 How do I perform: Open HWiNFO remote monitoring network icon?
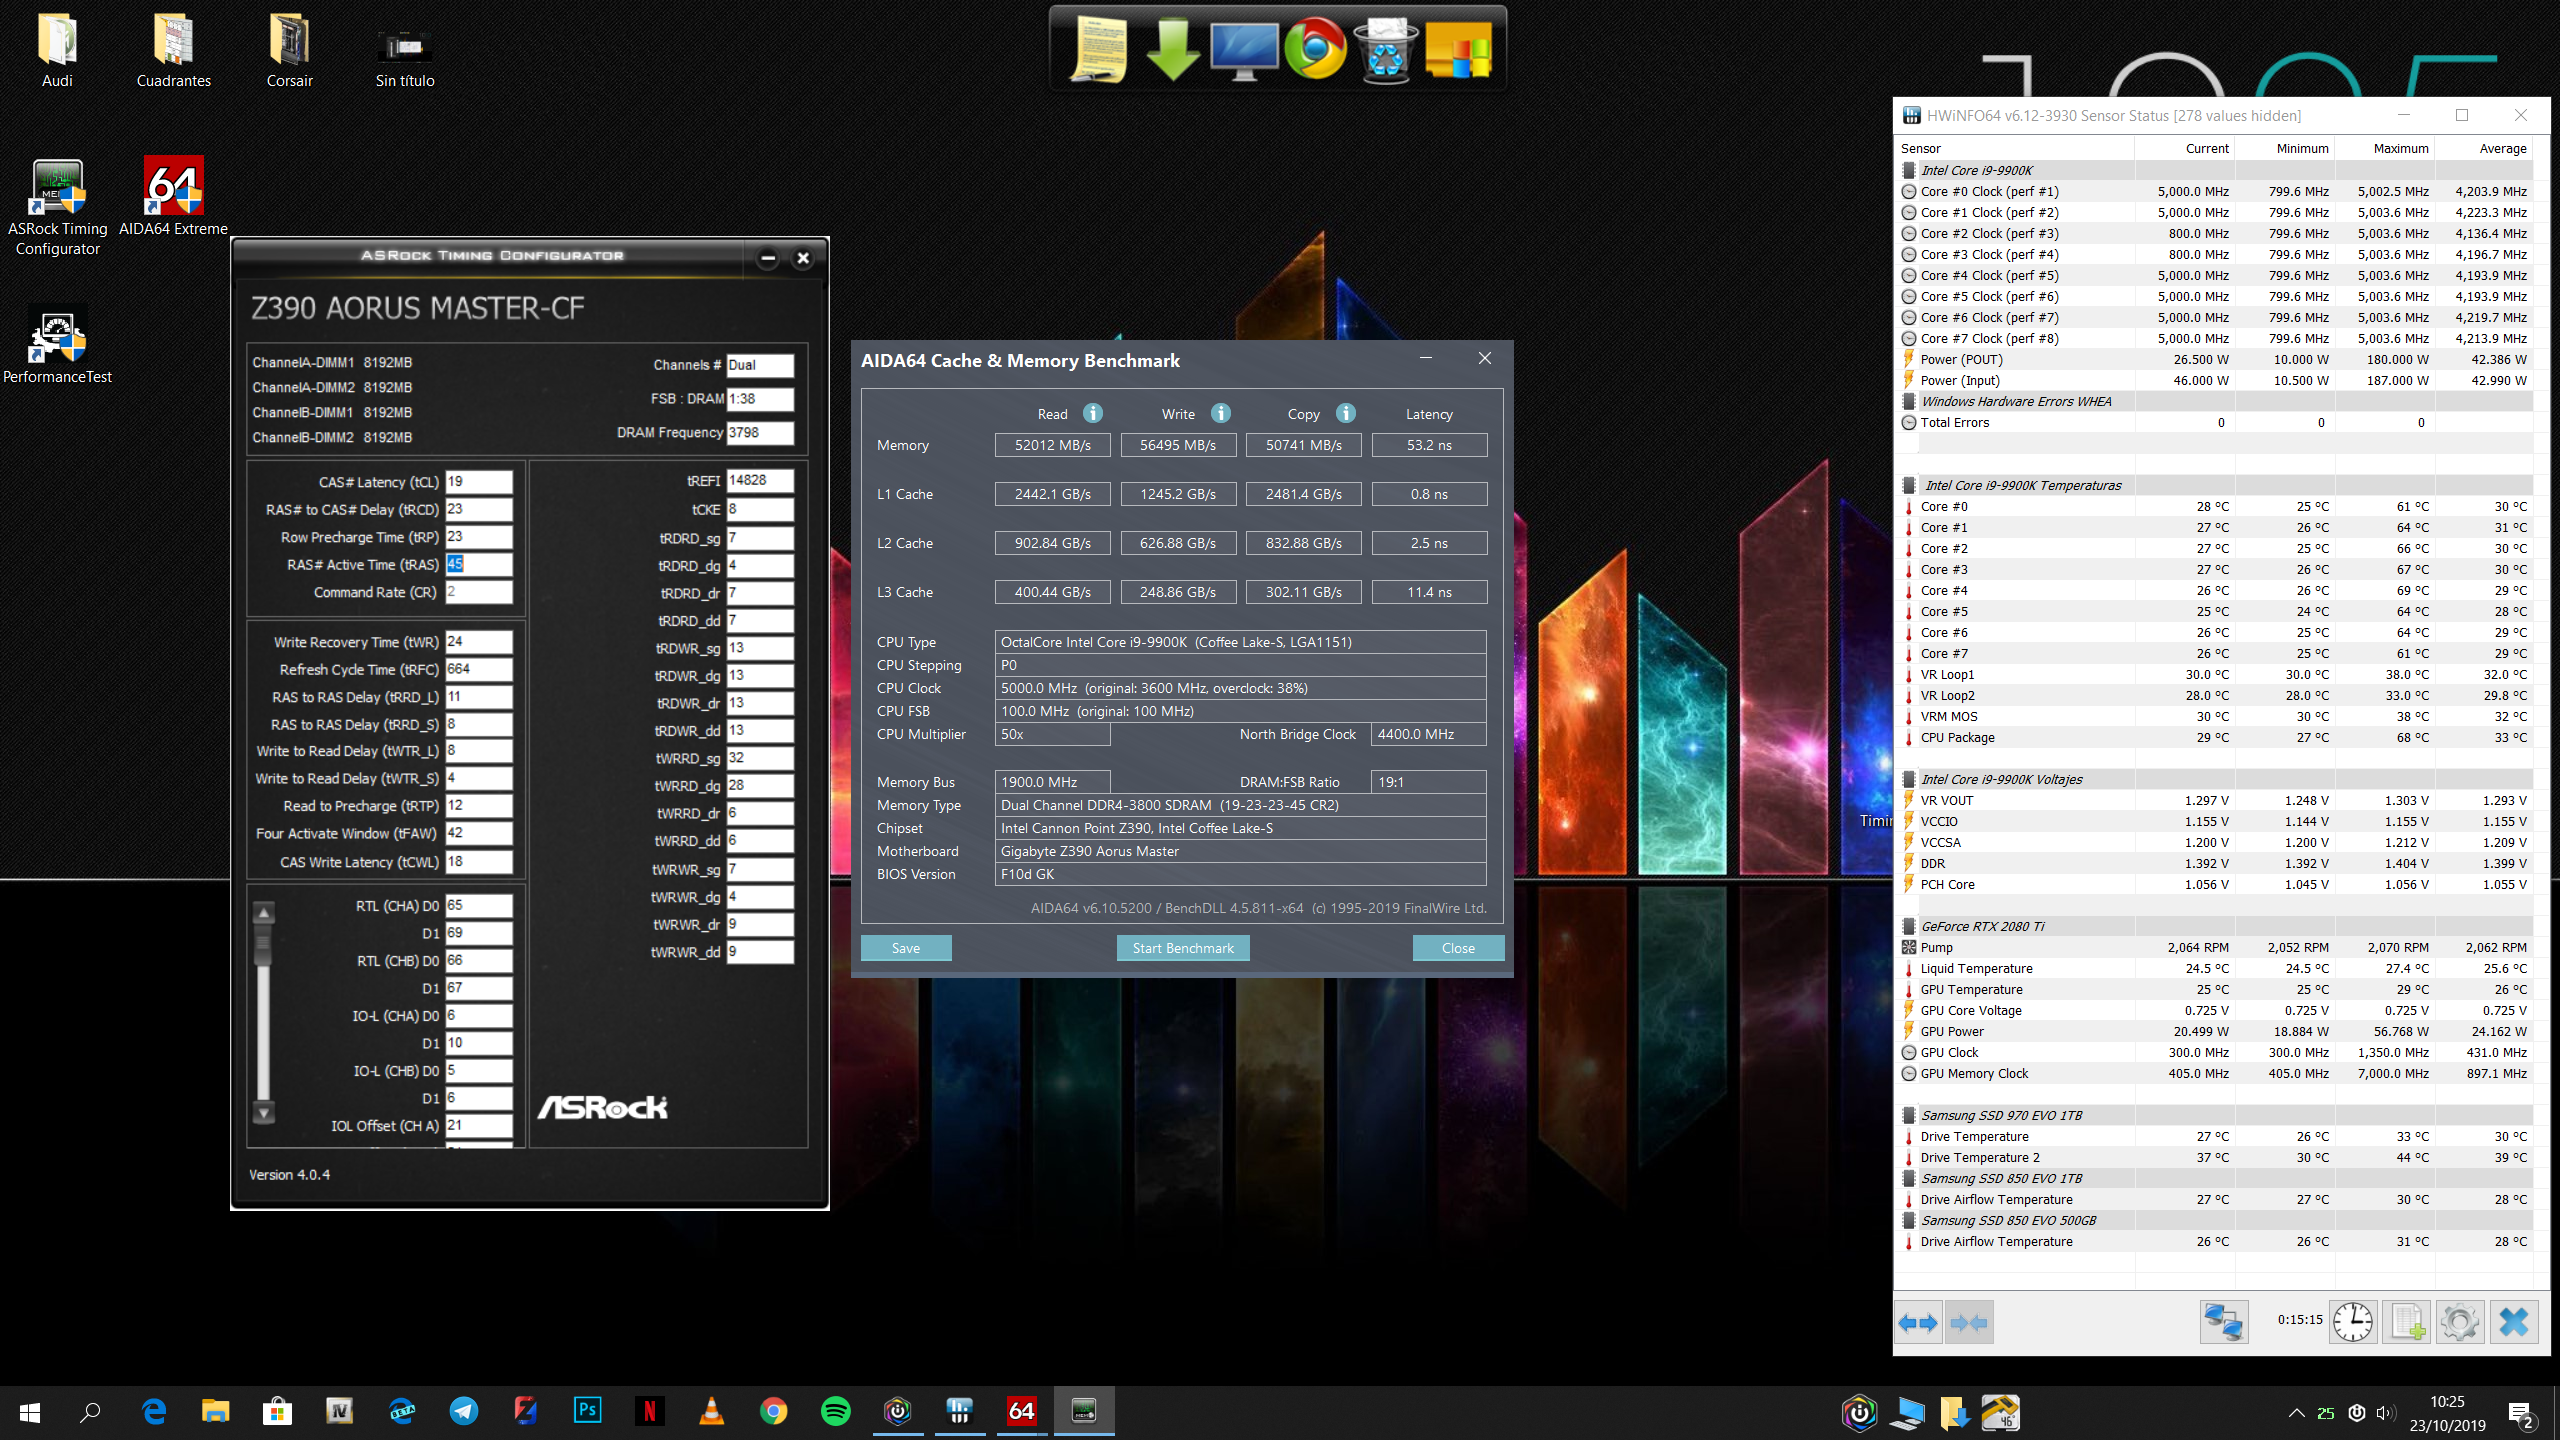(2223, 1323)
